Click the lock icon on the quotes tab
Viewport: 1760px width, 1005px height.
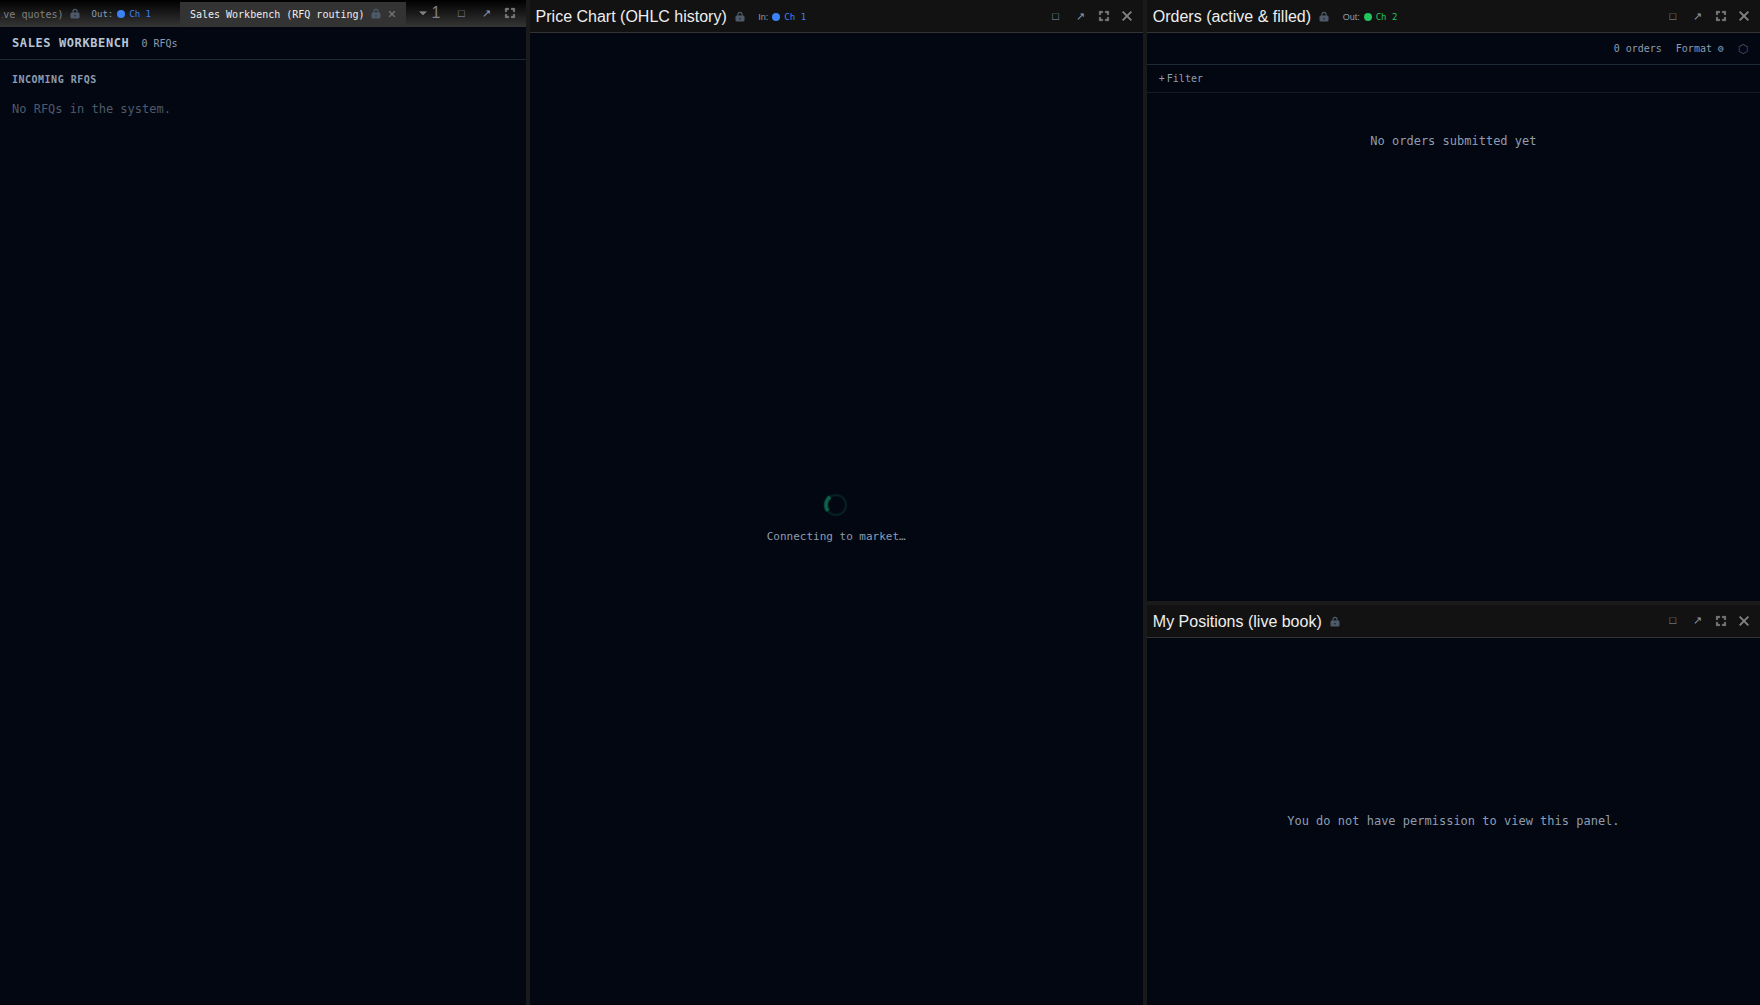pos(75,14)
